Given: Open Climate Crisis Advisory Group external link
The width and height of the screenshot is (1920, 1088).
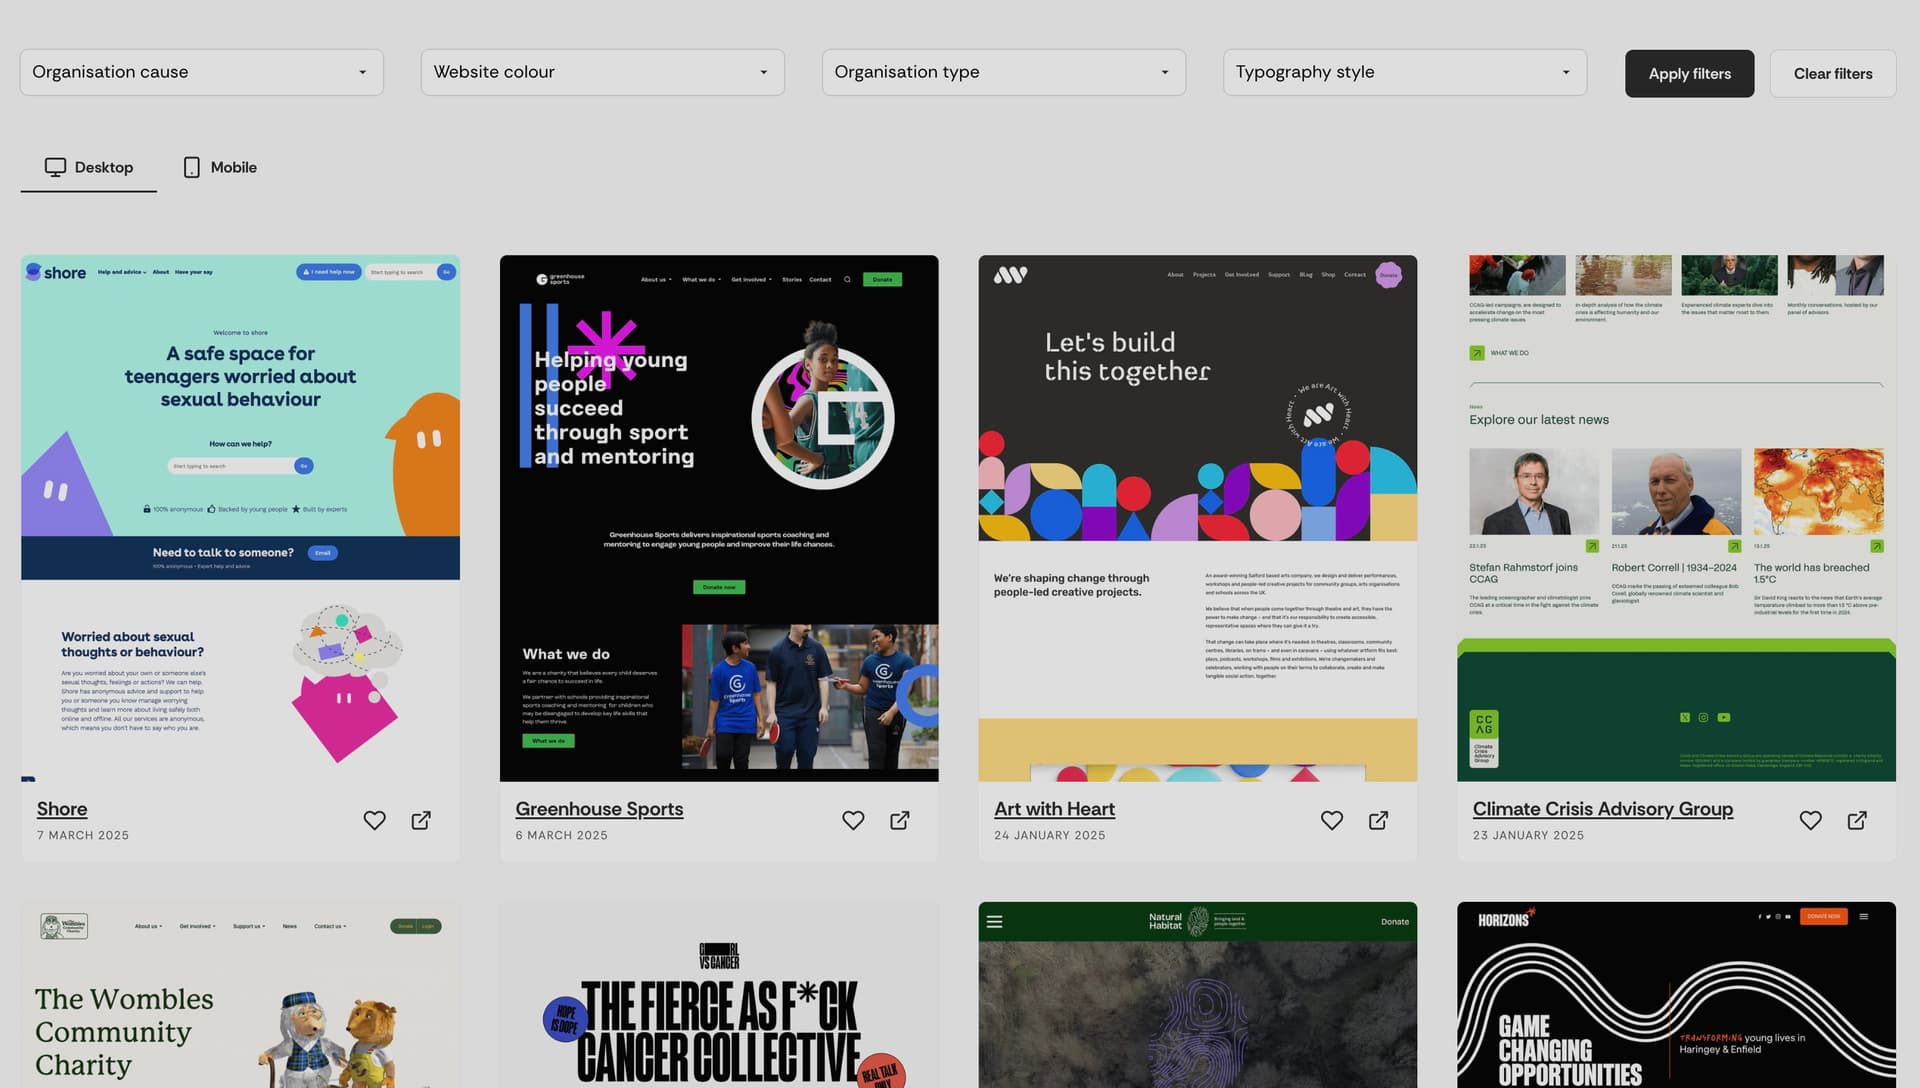Looking at the screenshot, I should click(x=1857, y=820).
